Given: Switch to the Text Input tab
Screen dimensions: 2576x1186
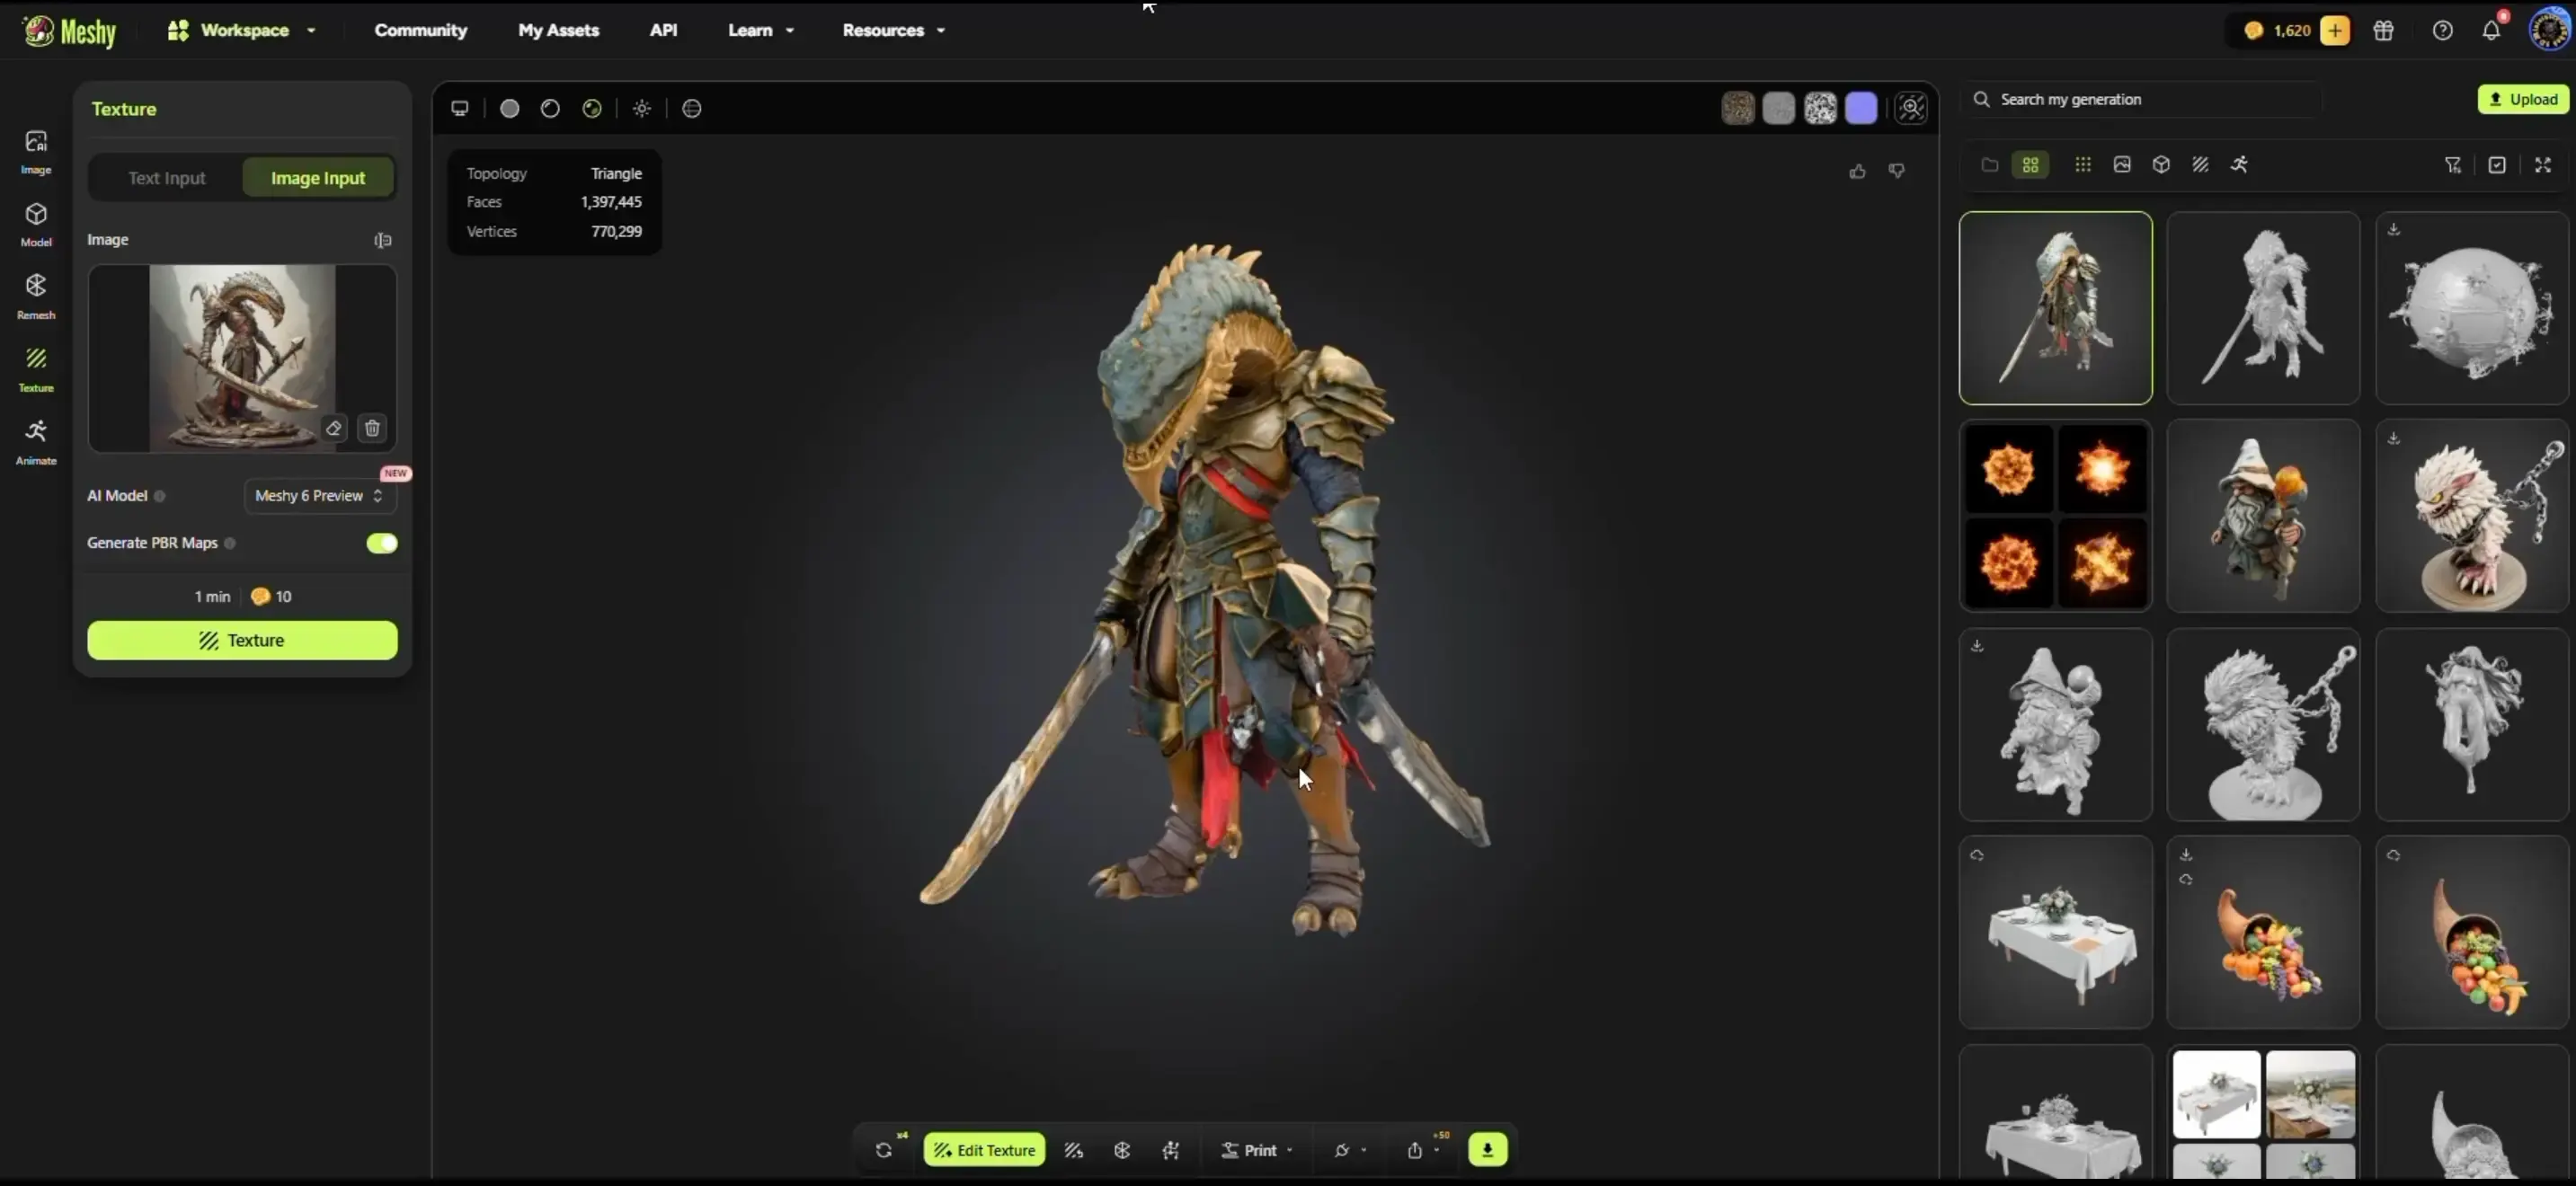Looking at the screenshot, I should [166, 177].
